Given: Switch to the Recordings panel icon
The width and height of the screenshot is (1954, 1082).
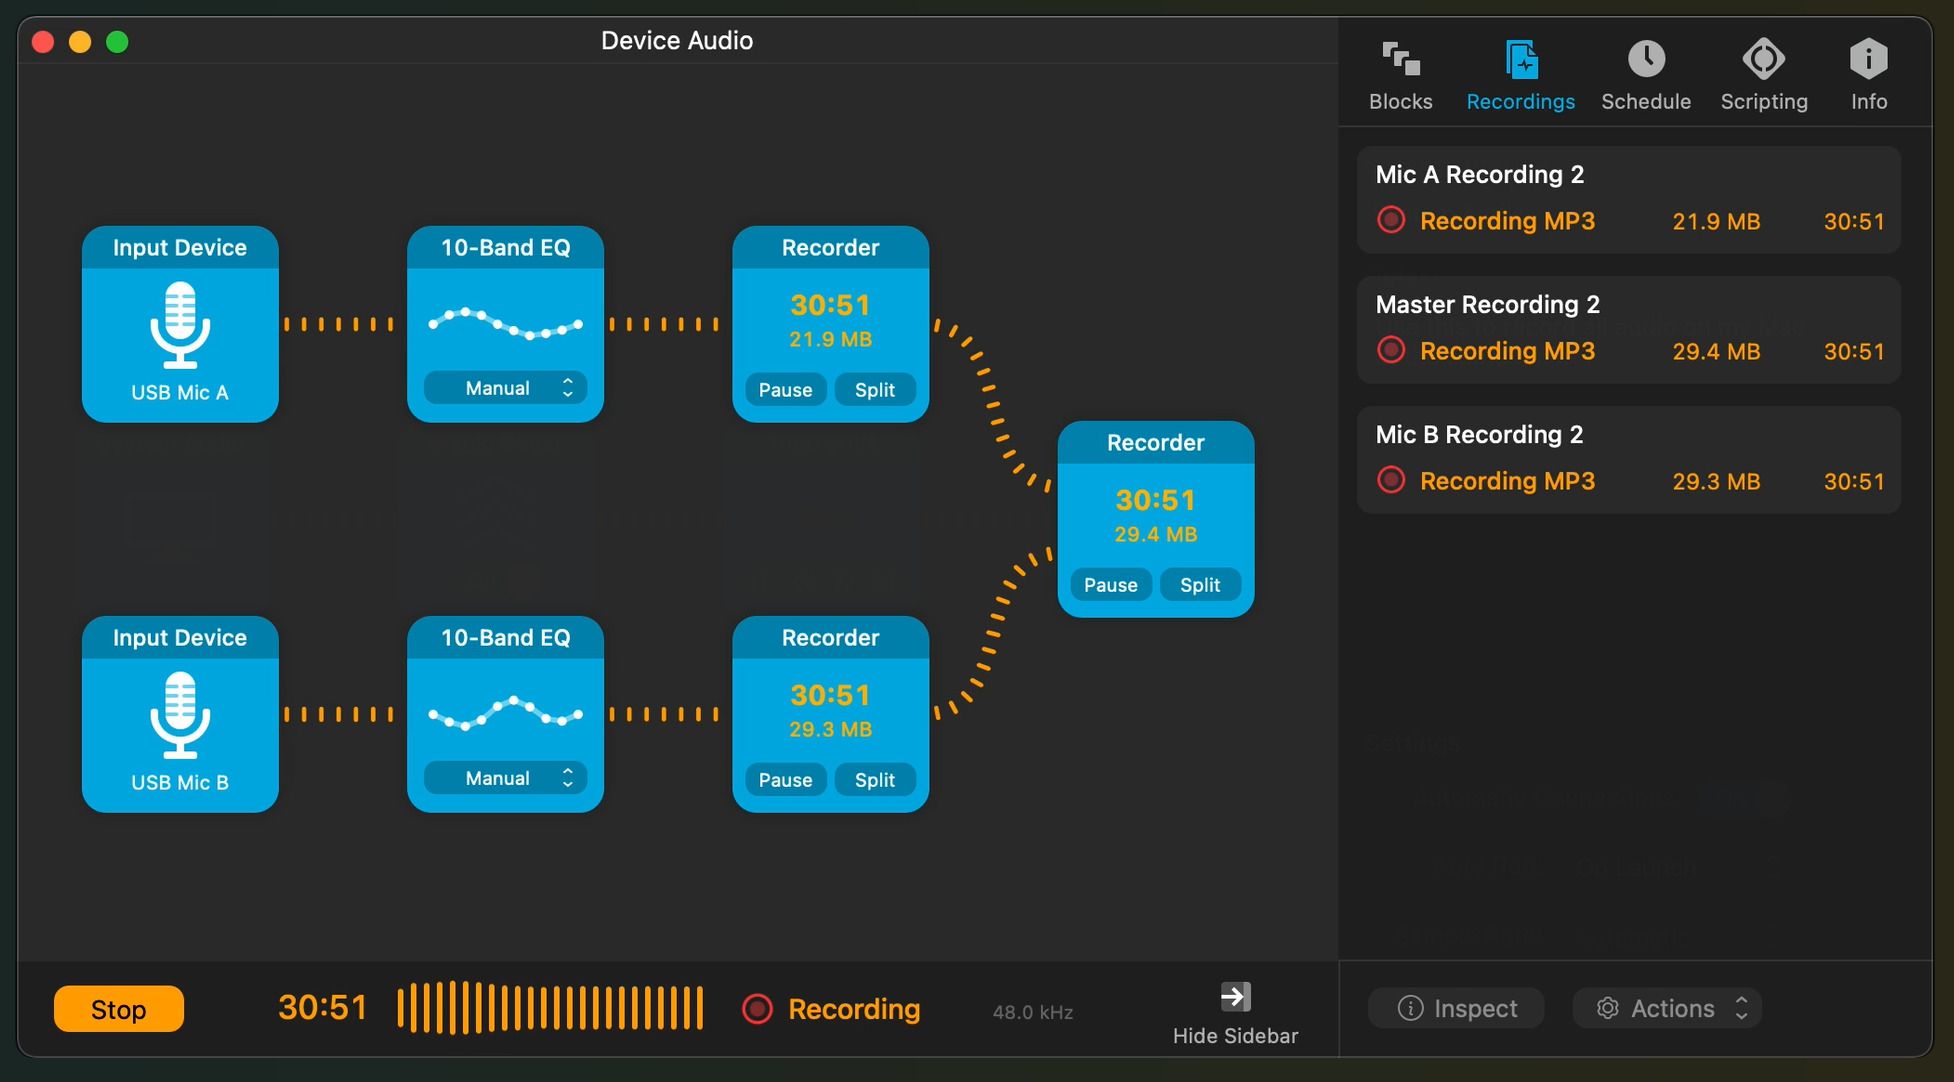Looking at the screenshot, I should tap(1520, 60).
